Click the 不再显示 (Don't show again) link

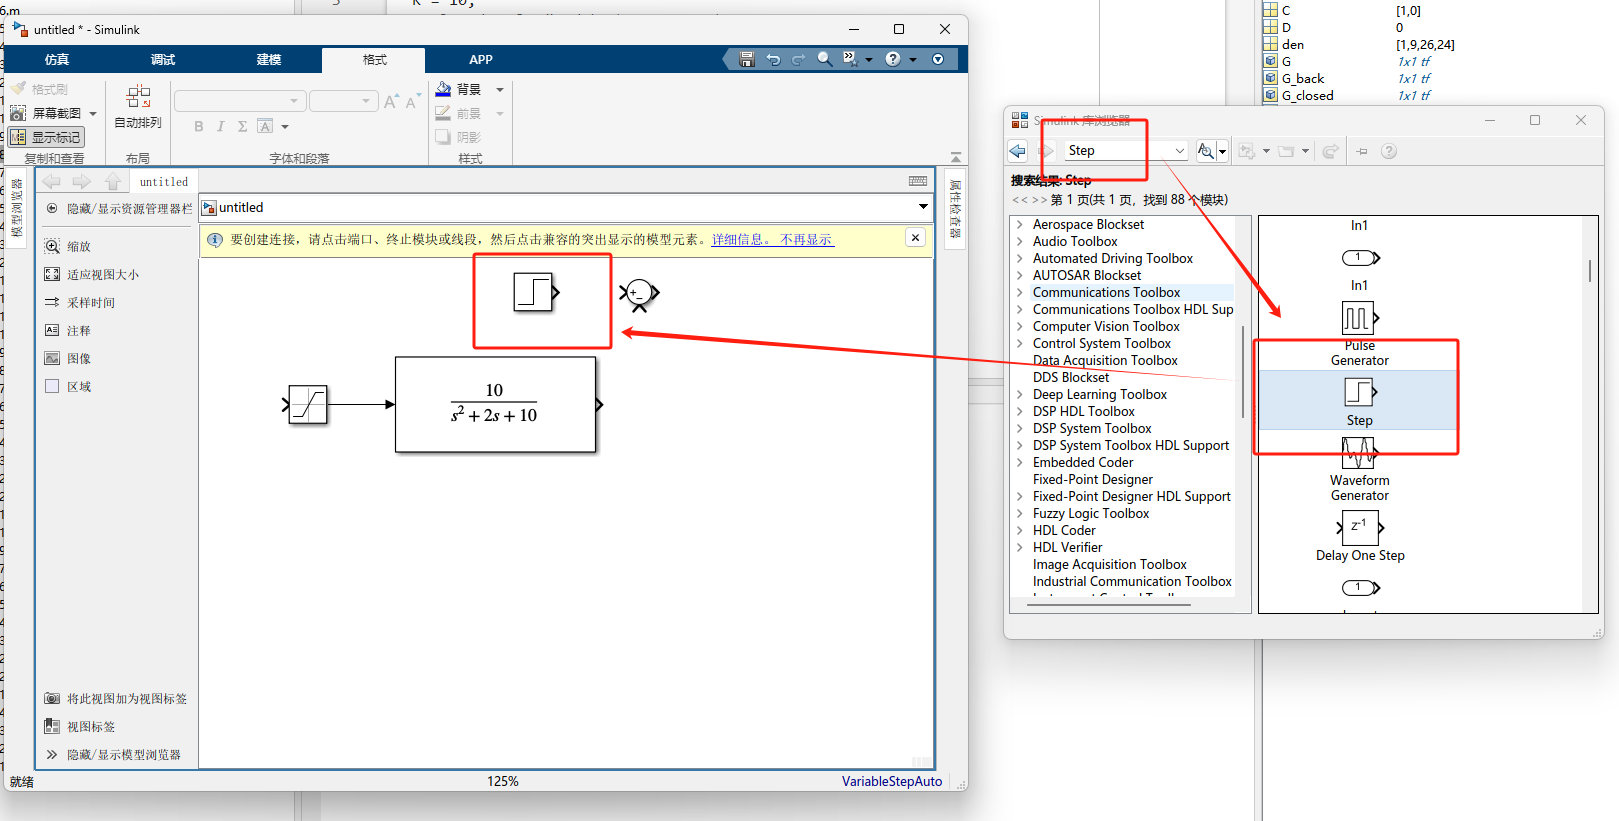pyautogui.click(x=806, y=239)
